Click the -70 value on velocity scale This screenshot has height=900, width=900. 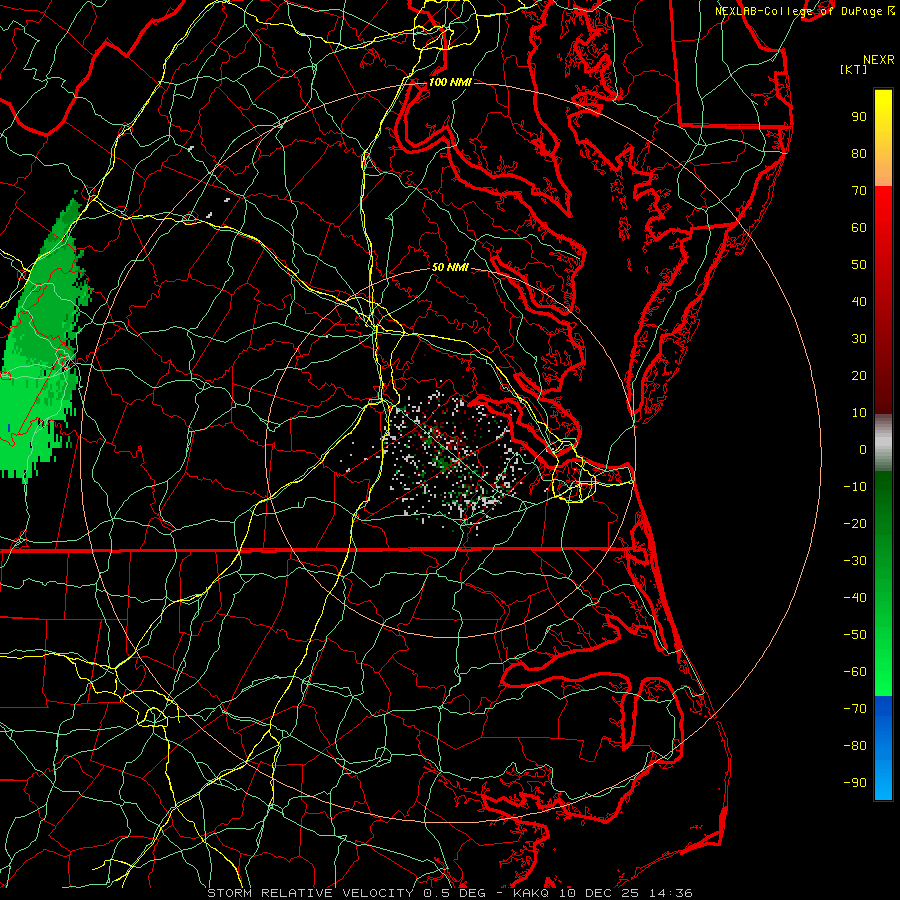click(855, 709)
